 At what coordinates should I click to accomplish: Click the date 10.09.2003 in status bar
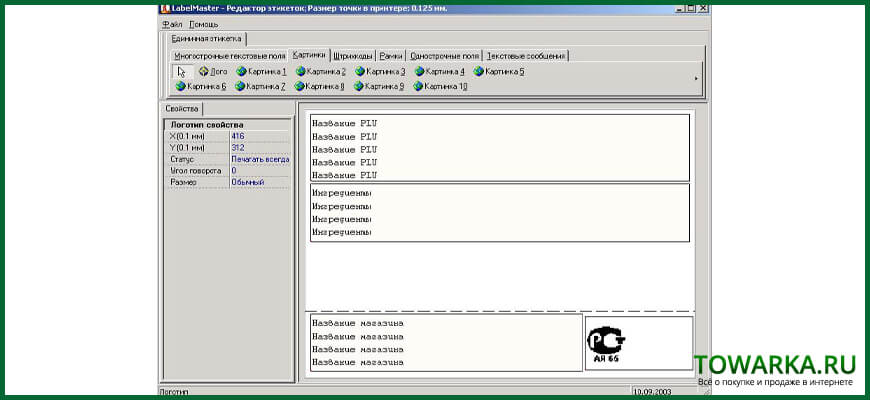pyautogui.click(x=652, y=392)
